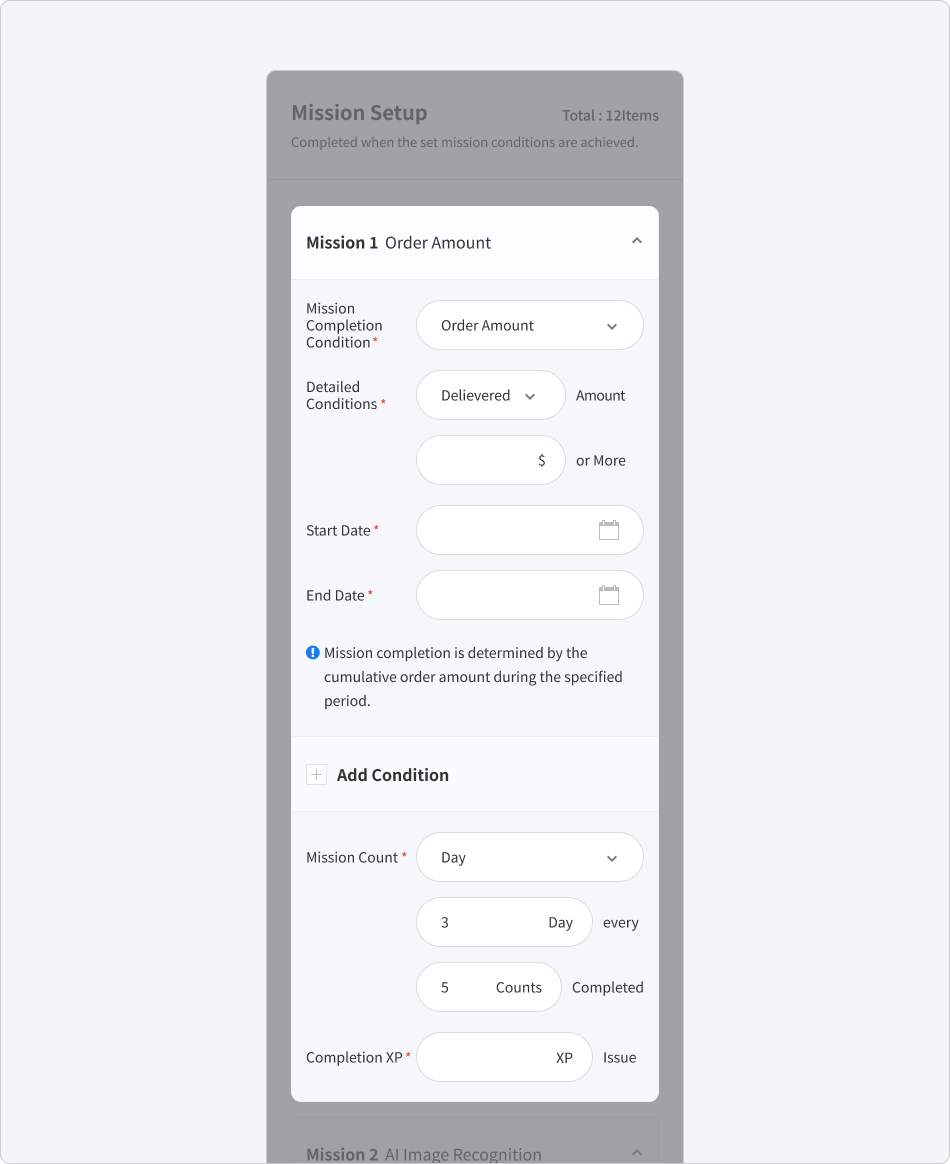Click Mission 1 Order Amount header
The width and height of the screenshot is (950, 1164).
pyautogui.click(x=399, y=243)
